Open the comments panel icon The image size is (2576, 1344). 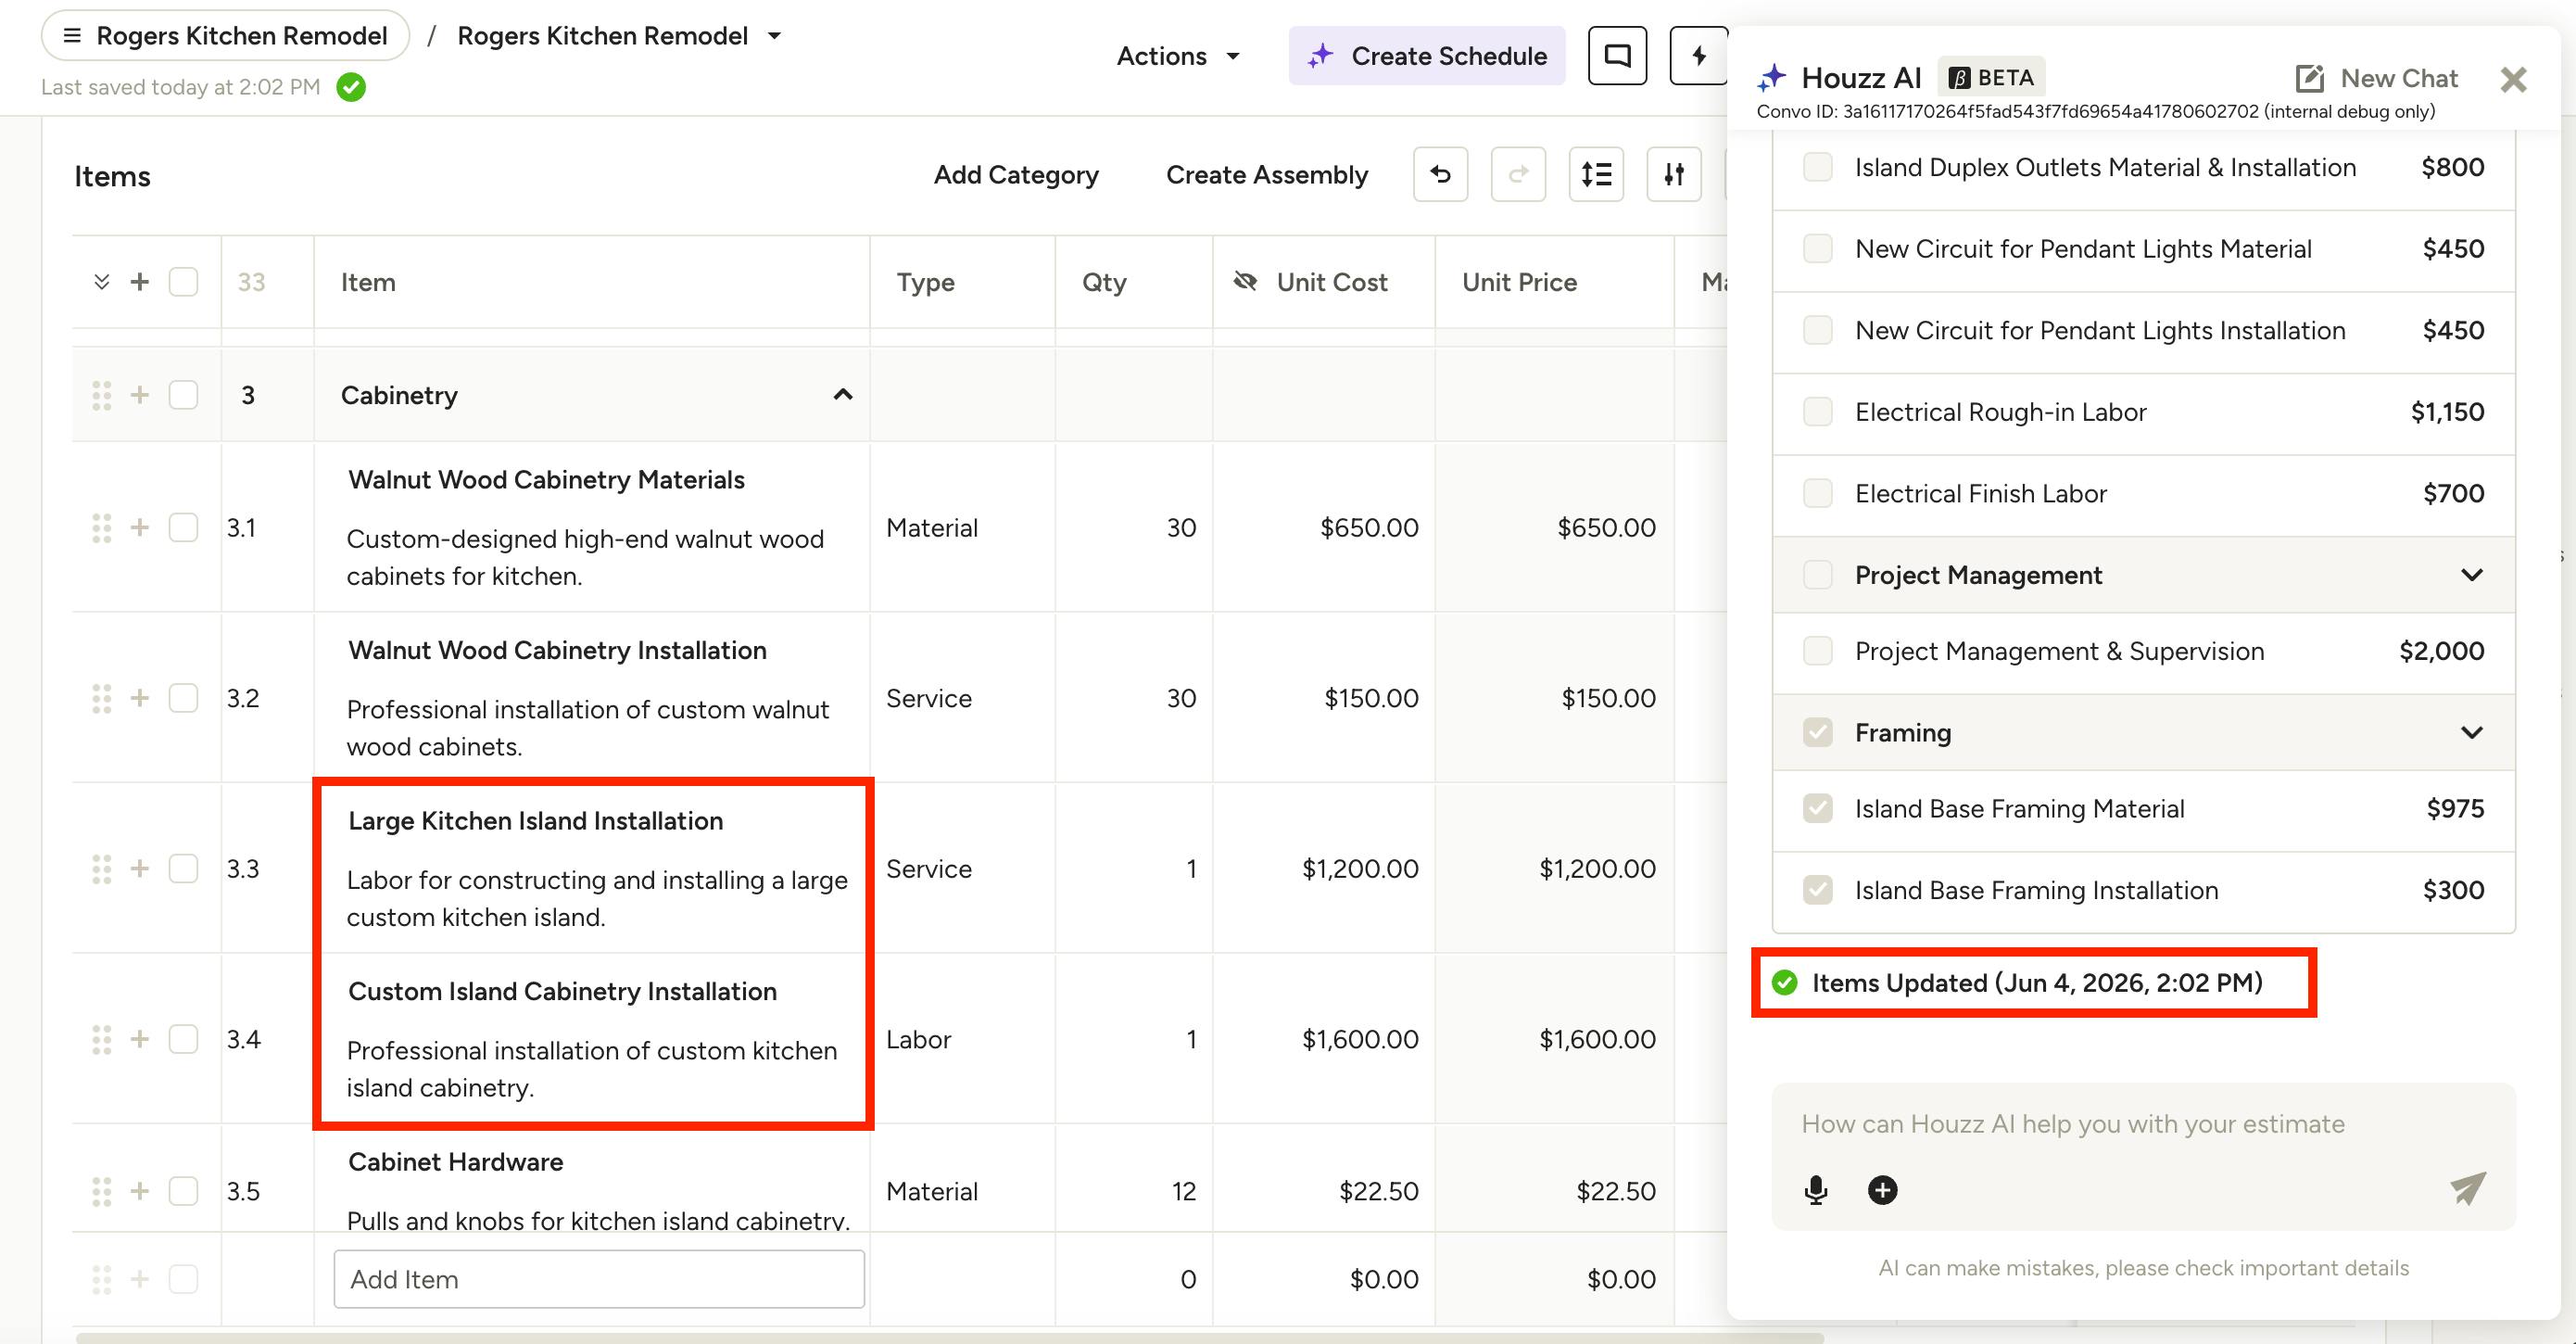click(x=1617, y=56)
